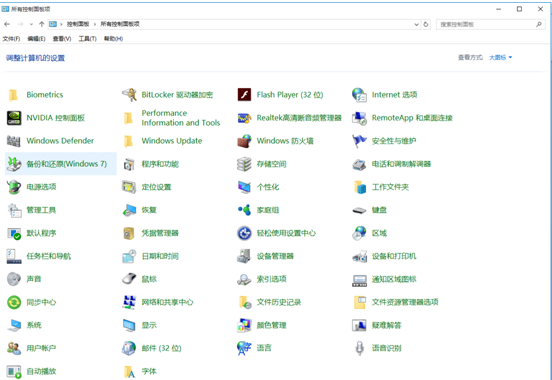This screenshot has width=552, height=380.
Task: Open the 文件(F) menu
Action: point(11,39)
